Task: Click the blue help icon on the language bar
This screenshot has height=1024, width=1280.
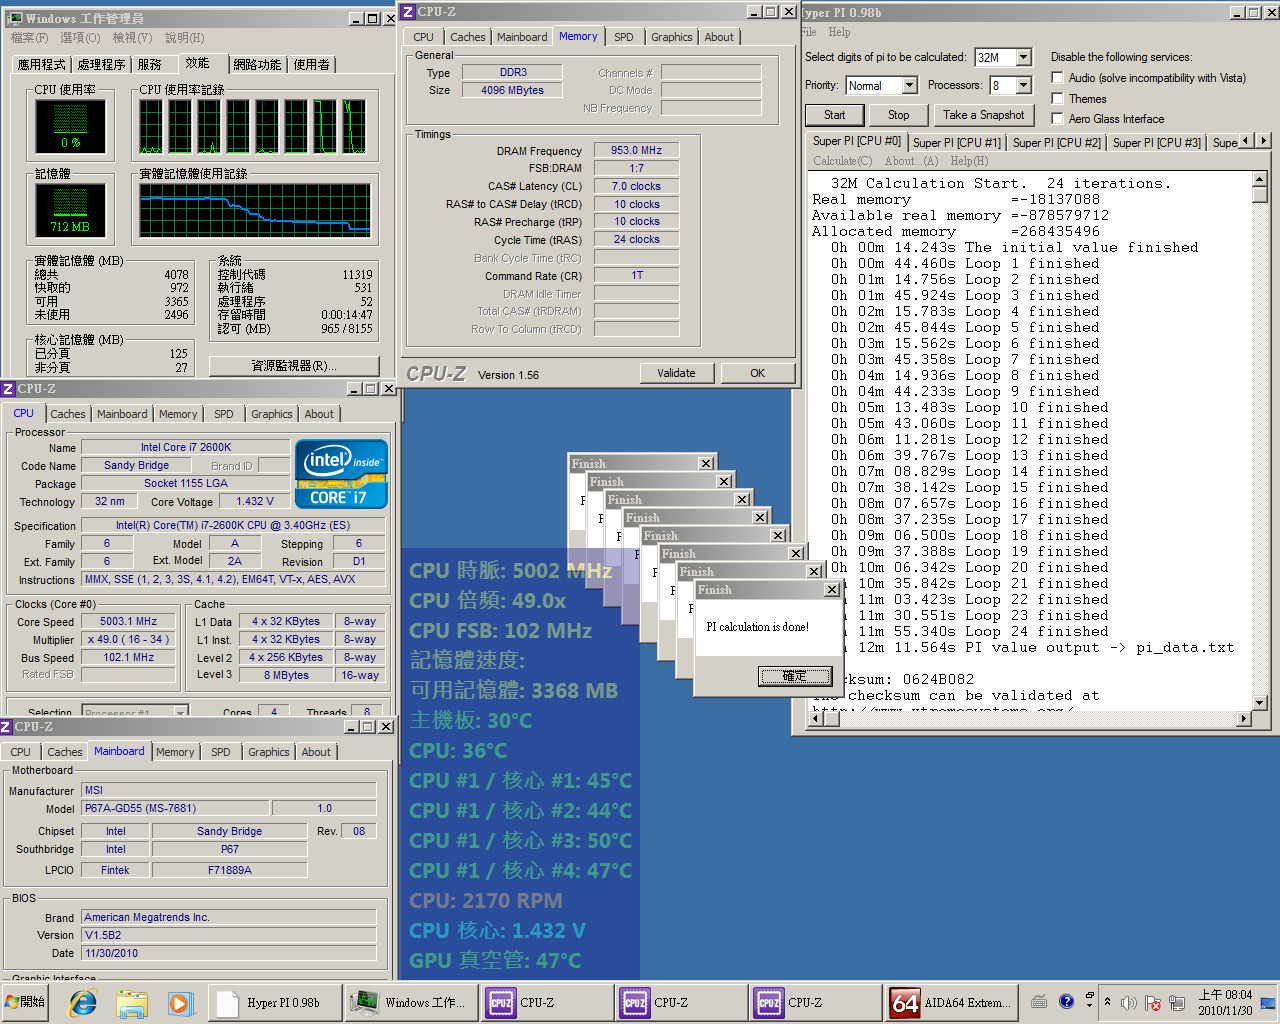Action: pyautogui.click(x=1066, y=1001)
